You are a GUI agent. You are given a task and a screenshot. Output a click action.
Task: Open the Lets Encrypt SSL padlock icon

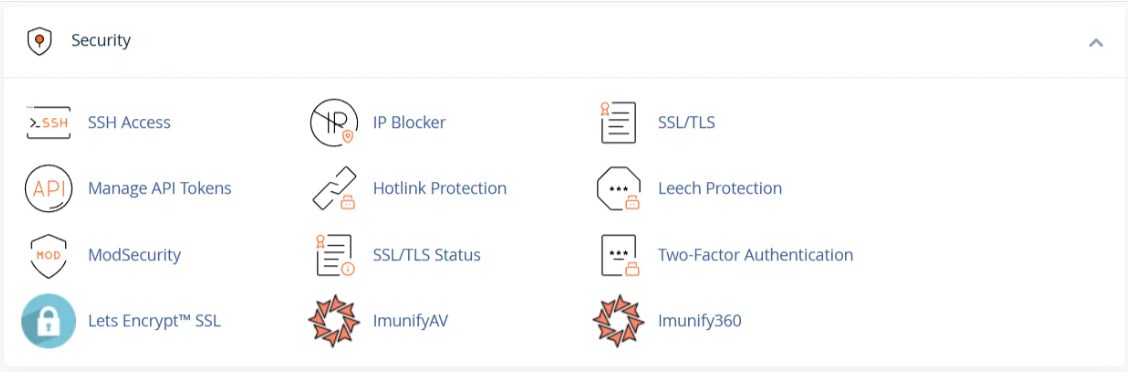point(48,321)
